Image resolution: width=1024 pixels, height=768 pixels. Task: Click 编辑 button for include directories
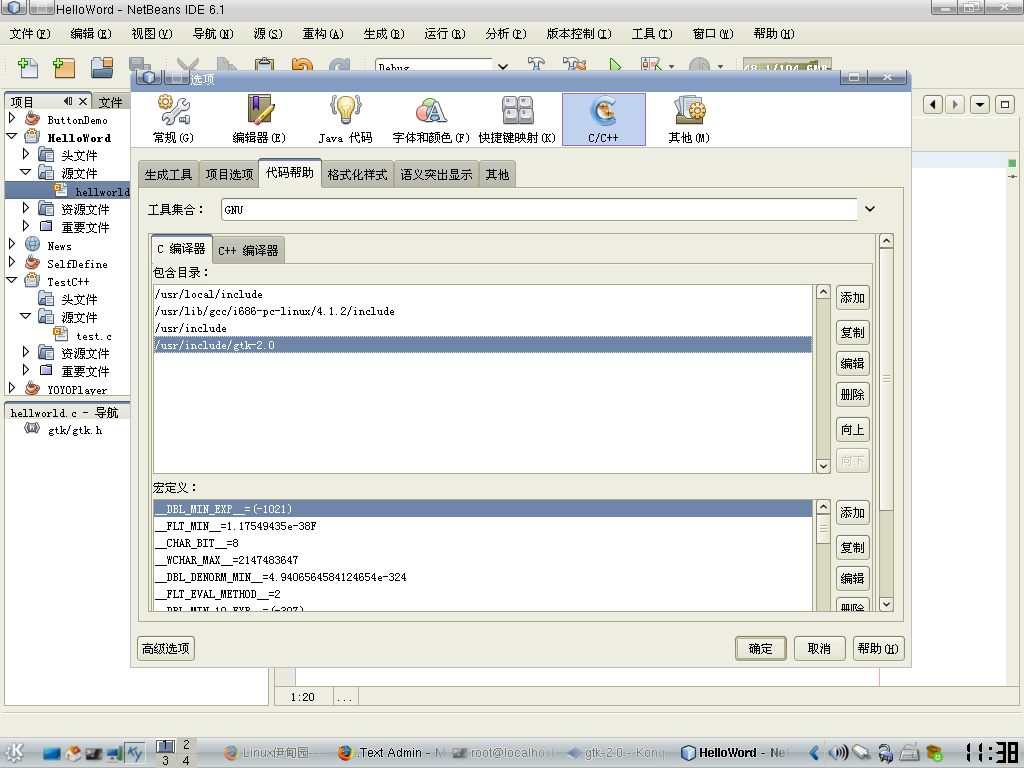pos(852,363)
